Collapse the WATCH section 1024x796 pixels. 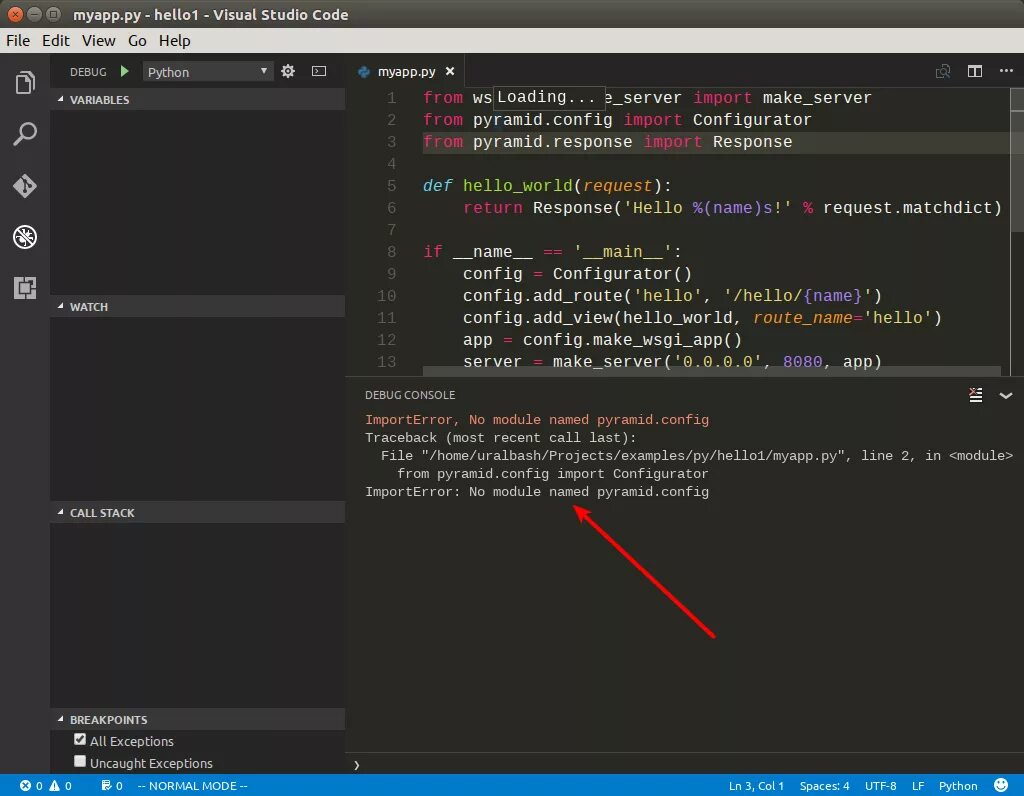197,306
